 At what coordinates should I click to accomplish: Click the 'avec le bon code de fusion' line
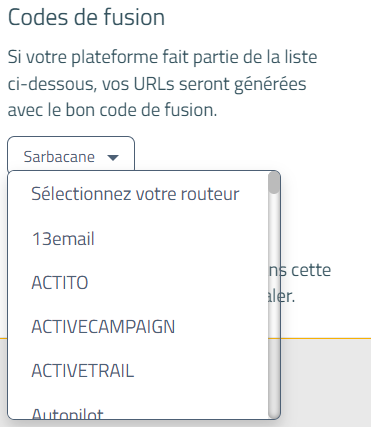click(112, 110)
